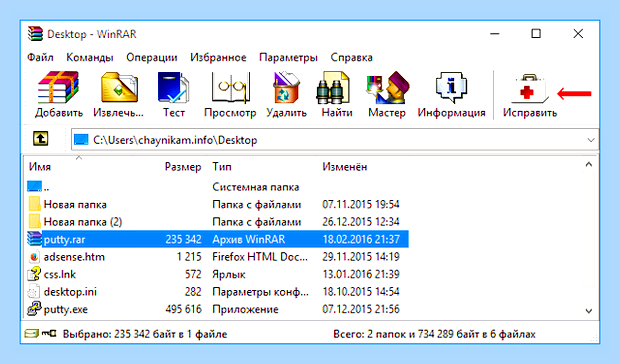
Task: Click the type text Системная папка
Action: pos(255,187)
